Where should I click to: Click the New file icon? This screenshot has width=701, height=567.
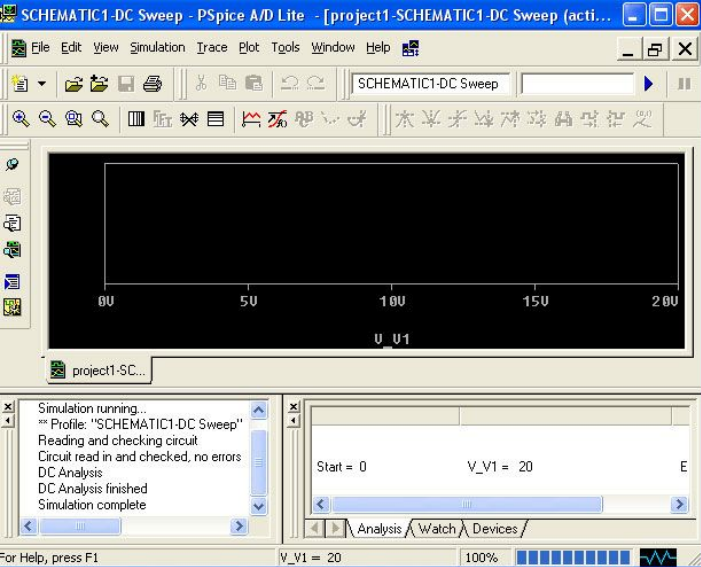click(20, 84)
